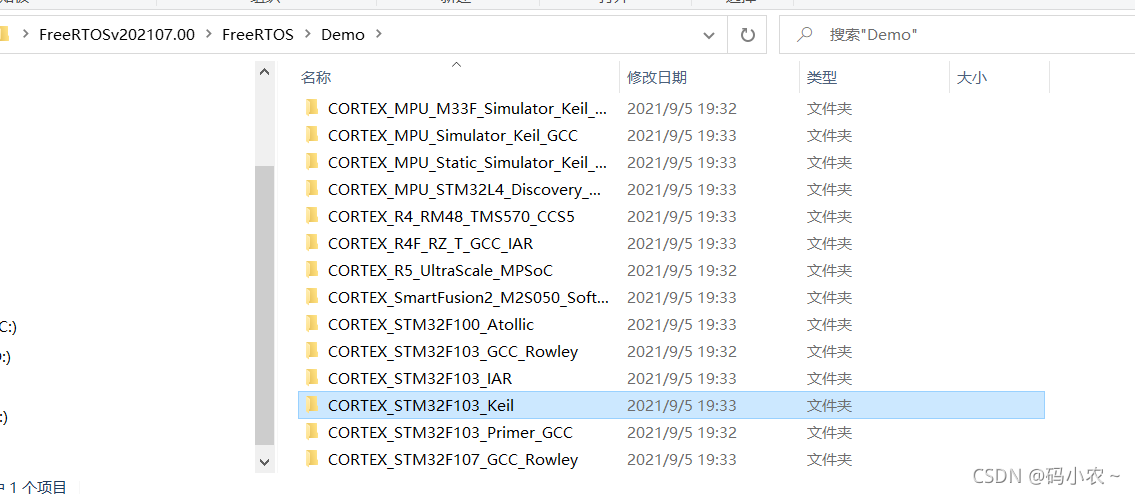This screenshot has height=494, width=1135.
Task: Select folder name CORTEX_R4F_RZ_T_GCC_IAR
Action: [x=430, y=243]
